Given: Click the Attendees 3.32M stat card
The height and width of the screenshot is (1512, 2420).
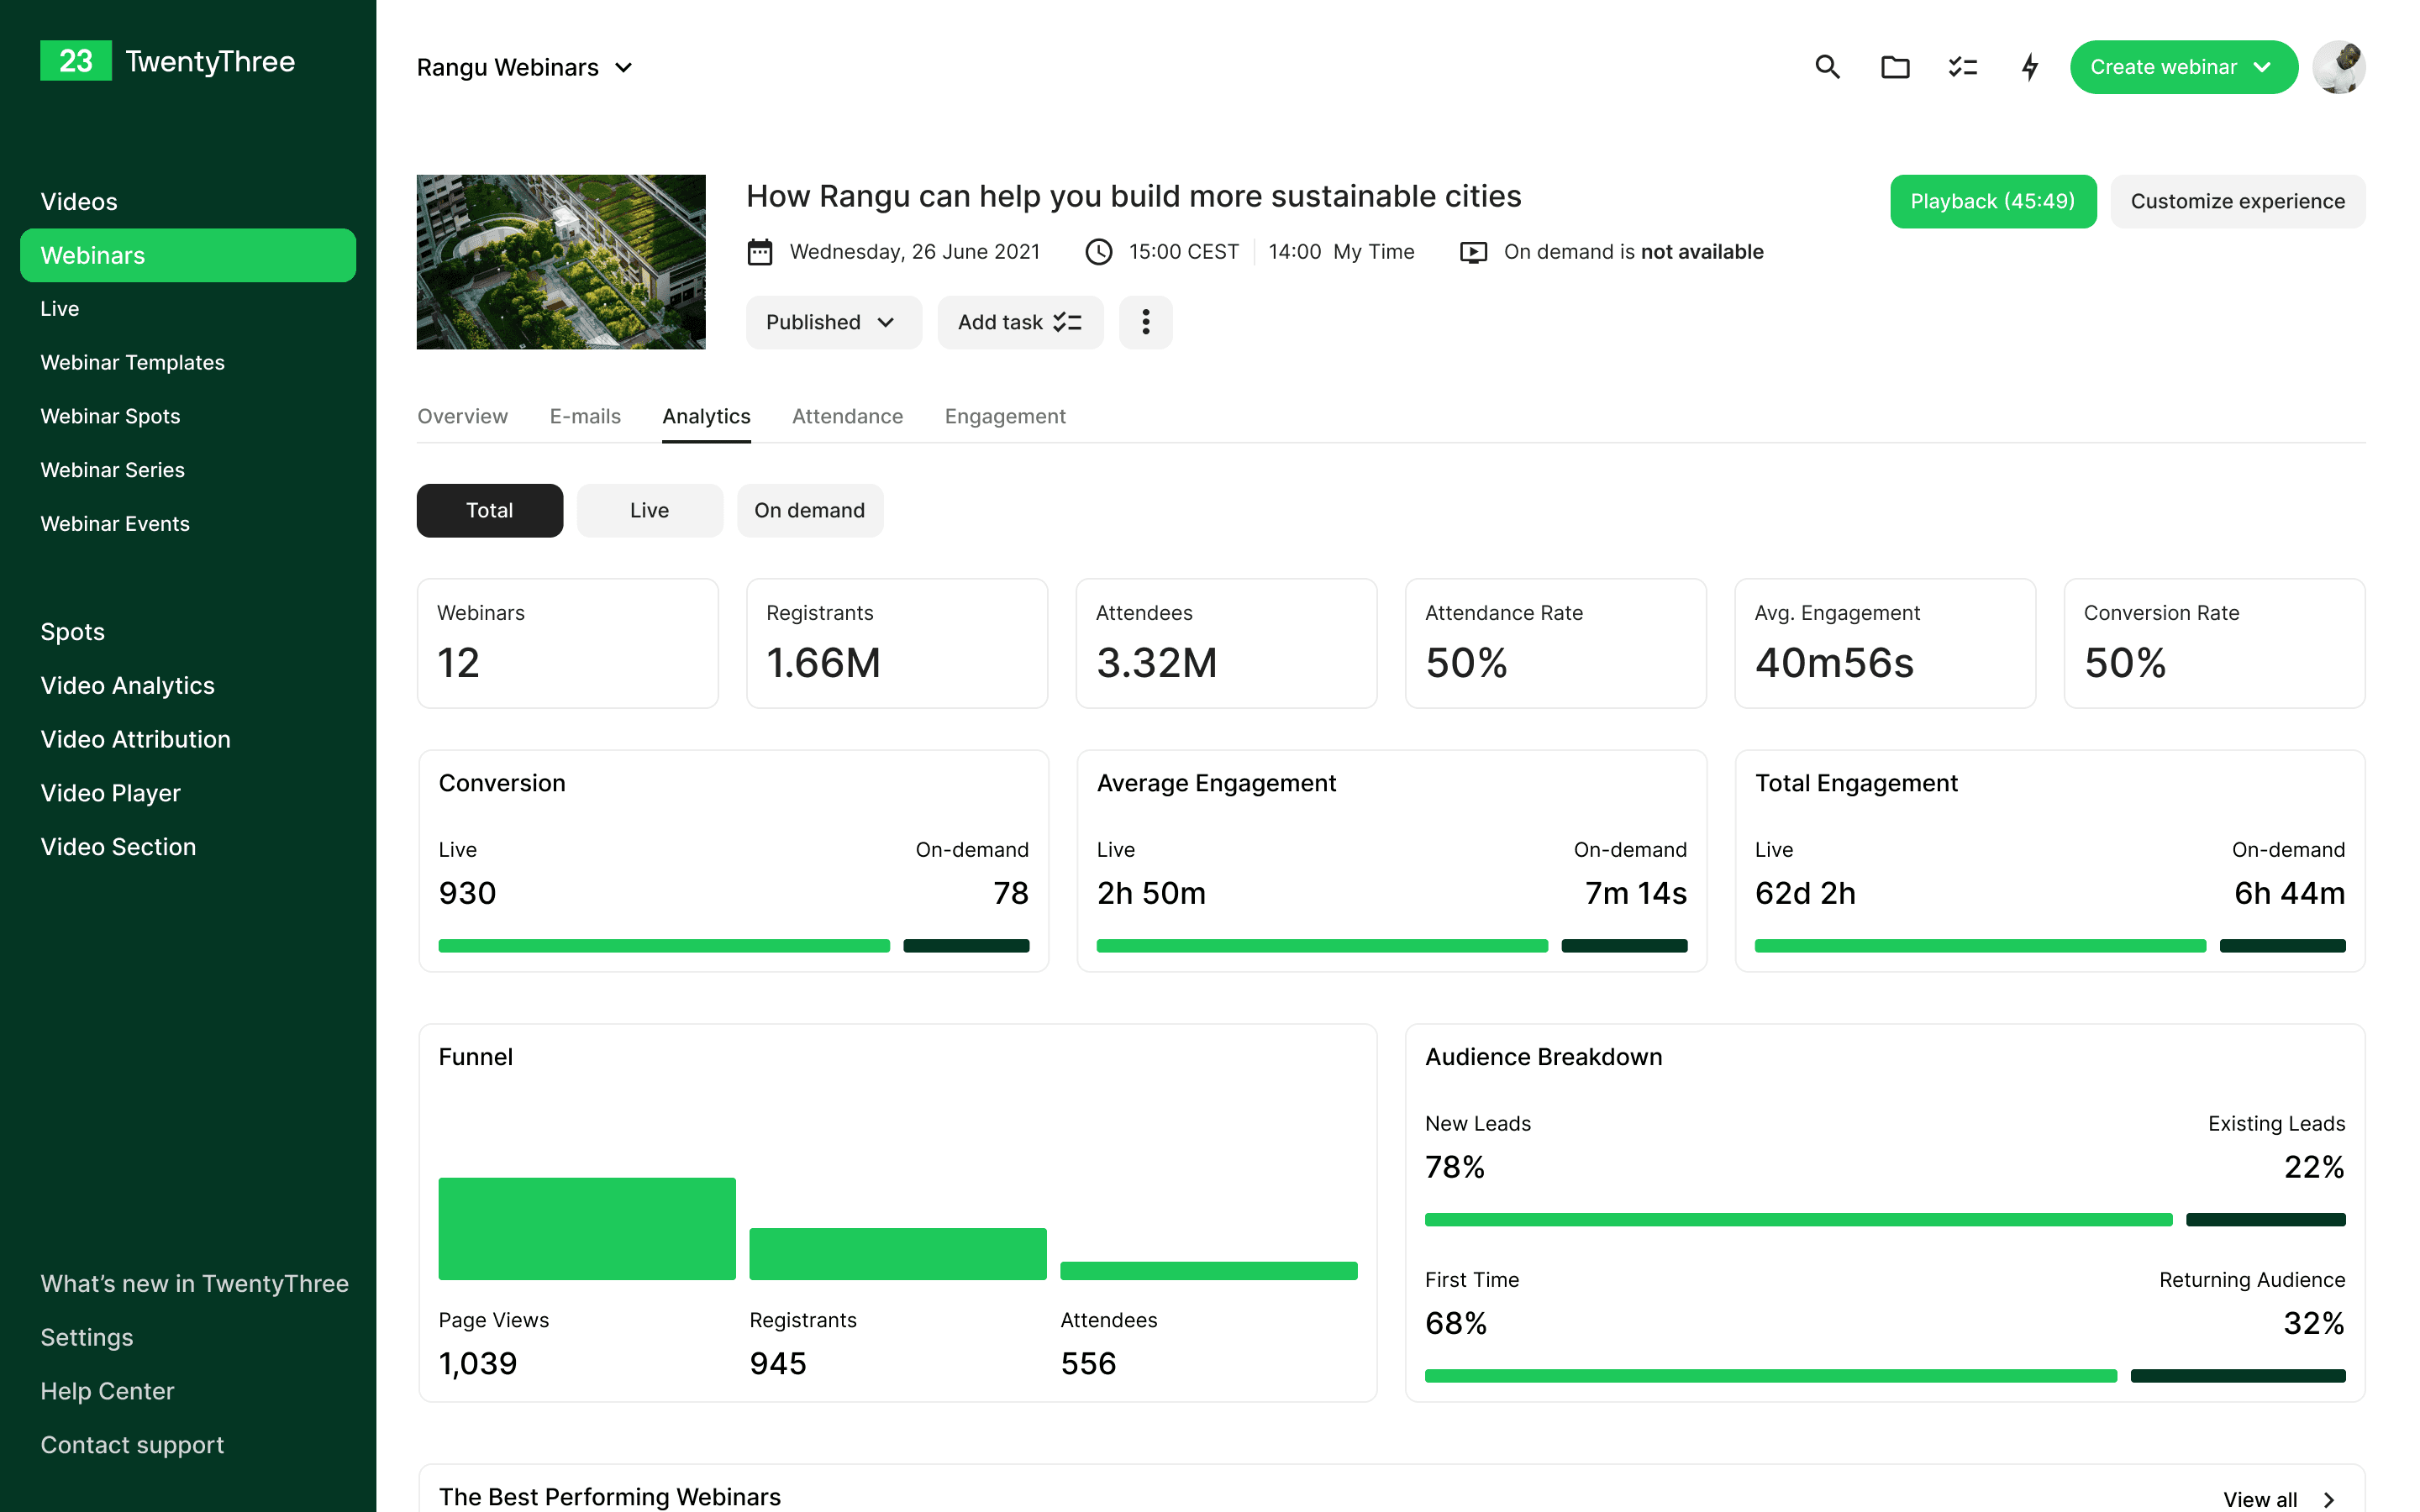Looking at the screenshot, I should (1226, 643).
